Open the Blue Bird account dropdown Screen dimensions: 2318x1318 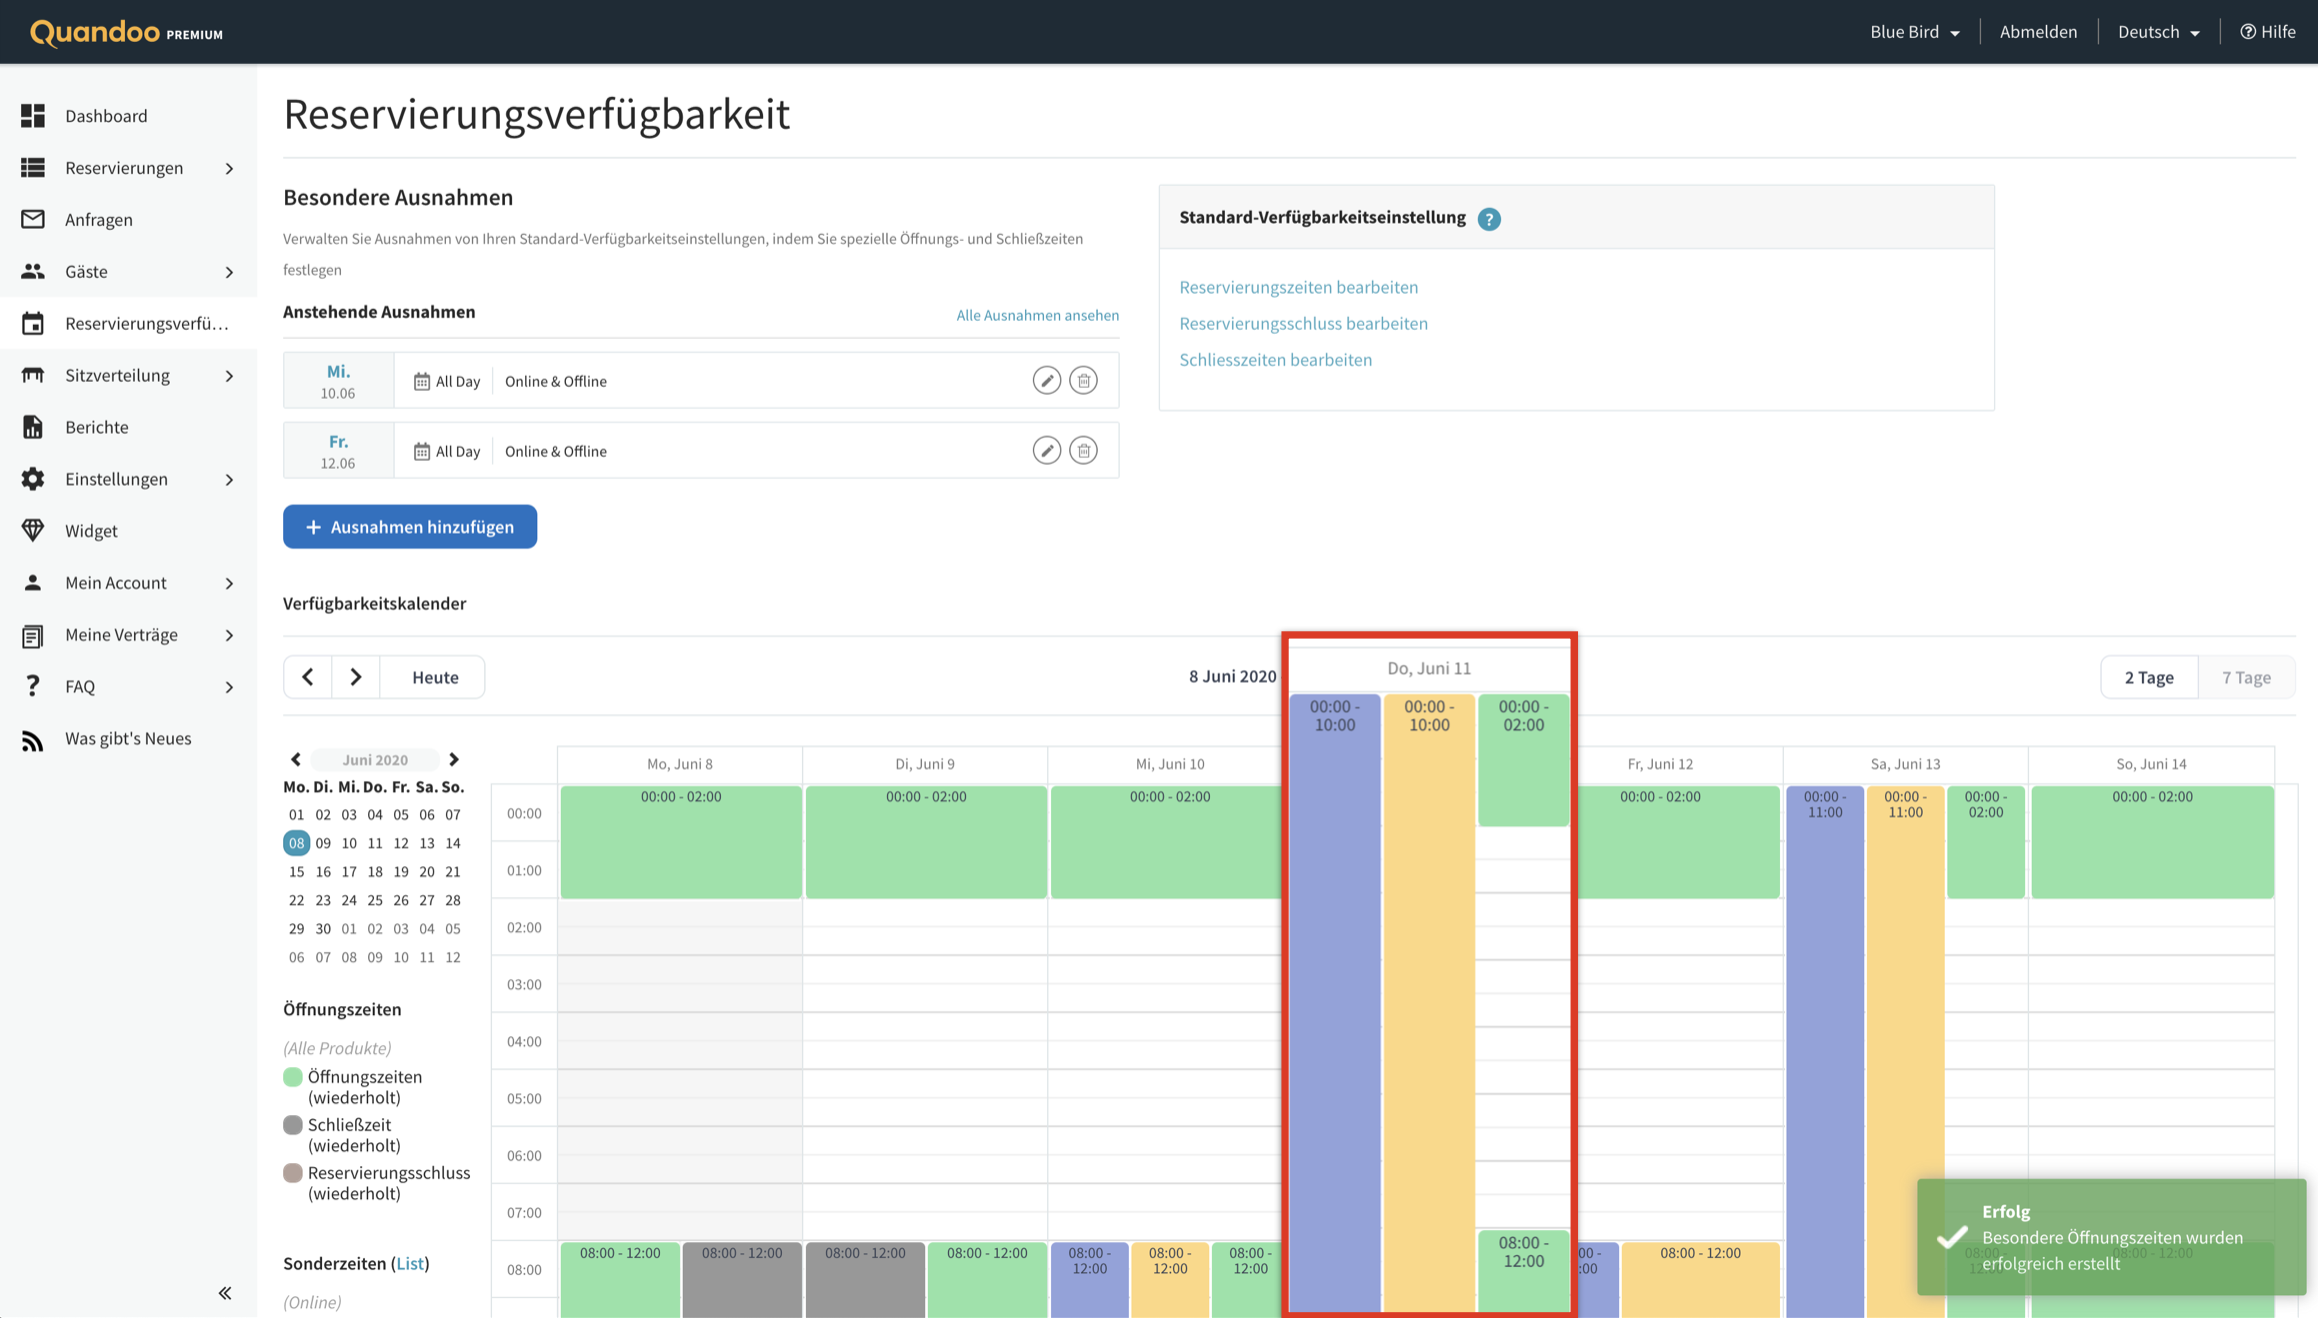[1915, 32]
